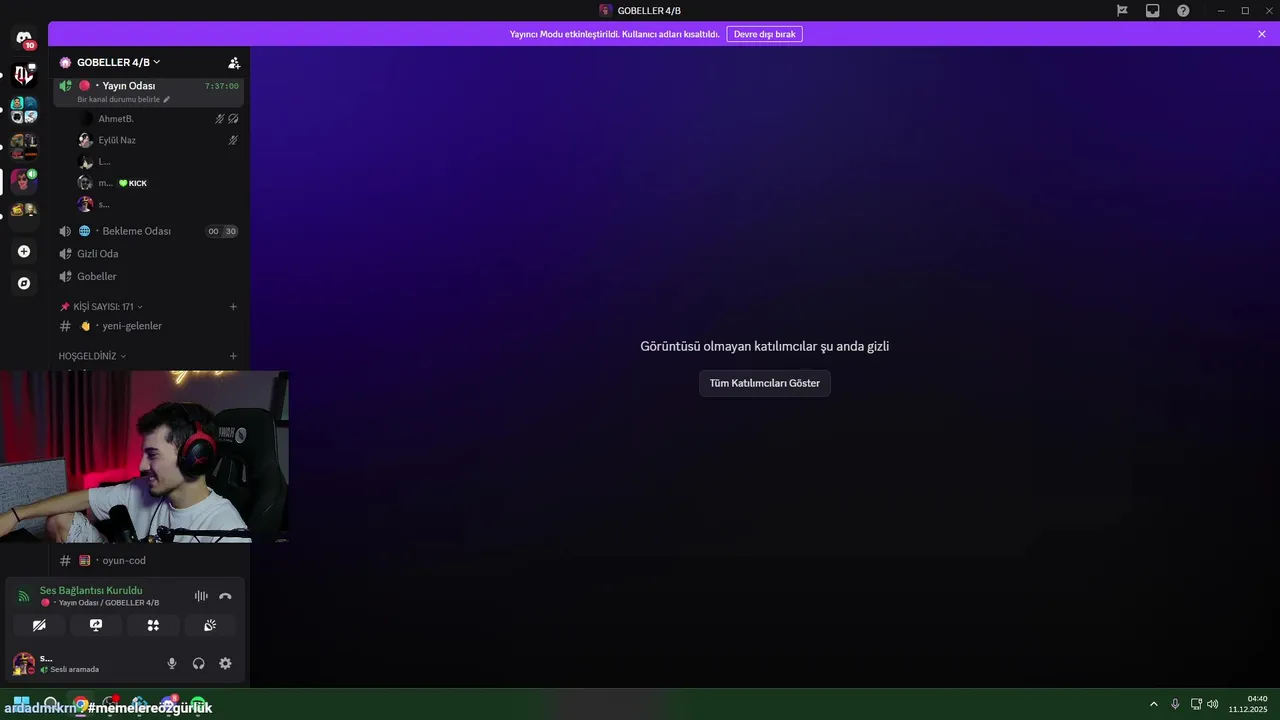This screenshot has height=720, width=1280.
Task: Click Devre dışı bırak in streamer banner
Action: 764,34
